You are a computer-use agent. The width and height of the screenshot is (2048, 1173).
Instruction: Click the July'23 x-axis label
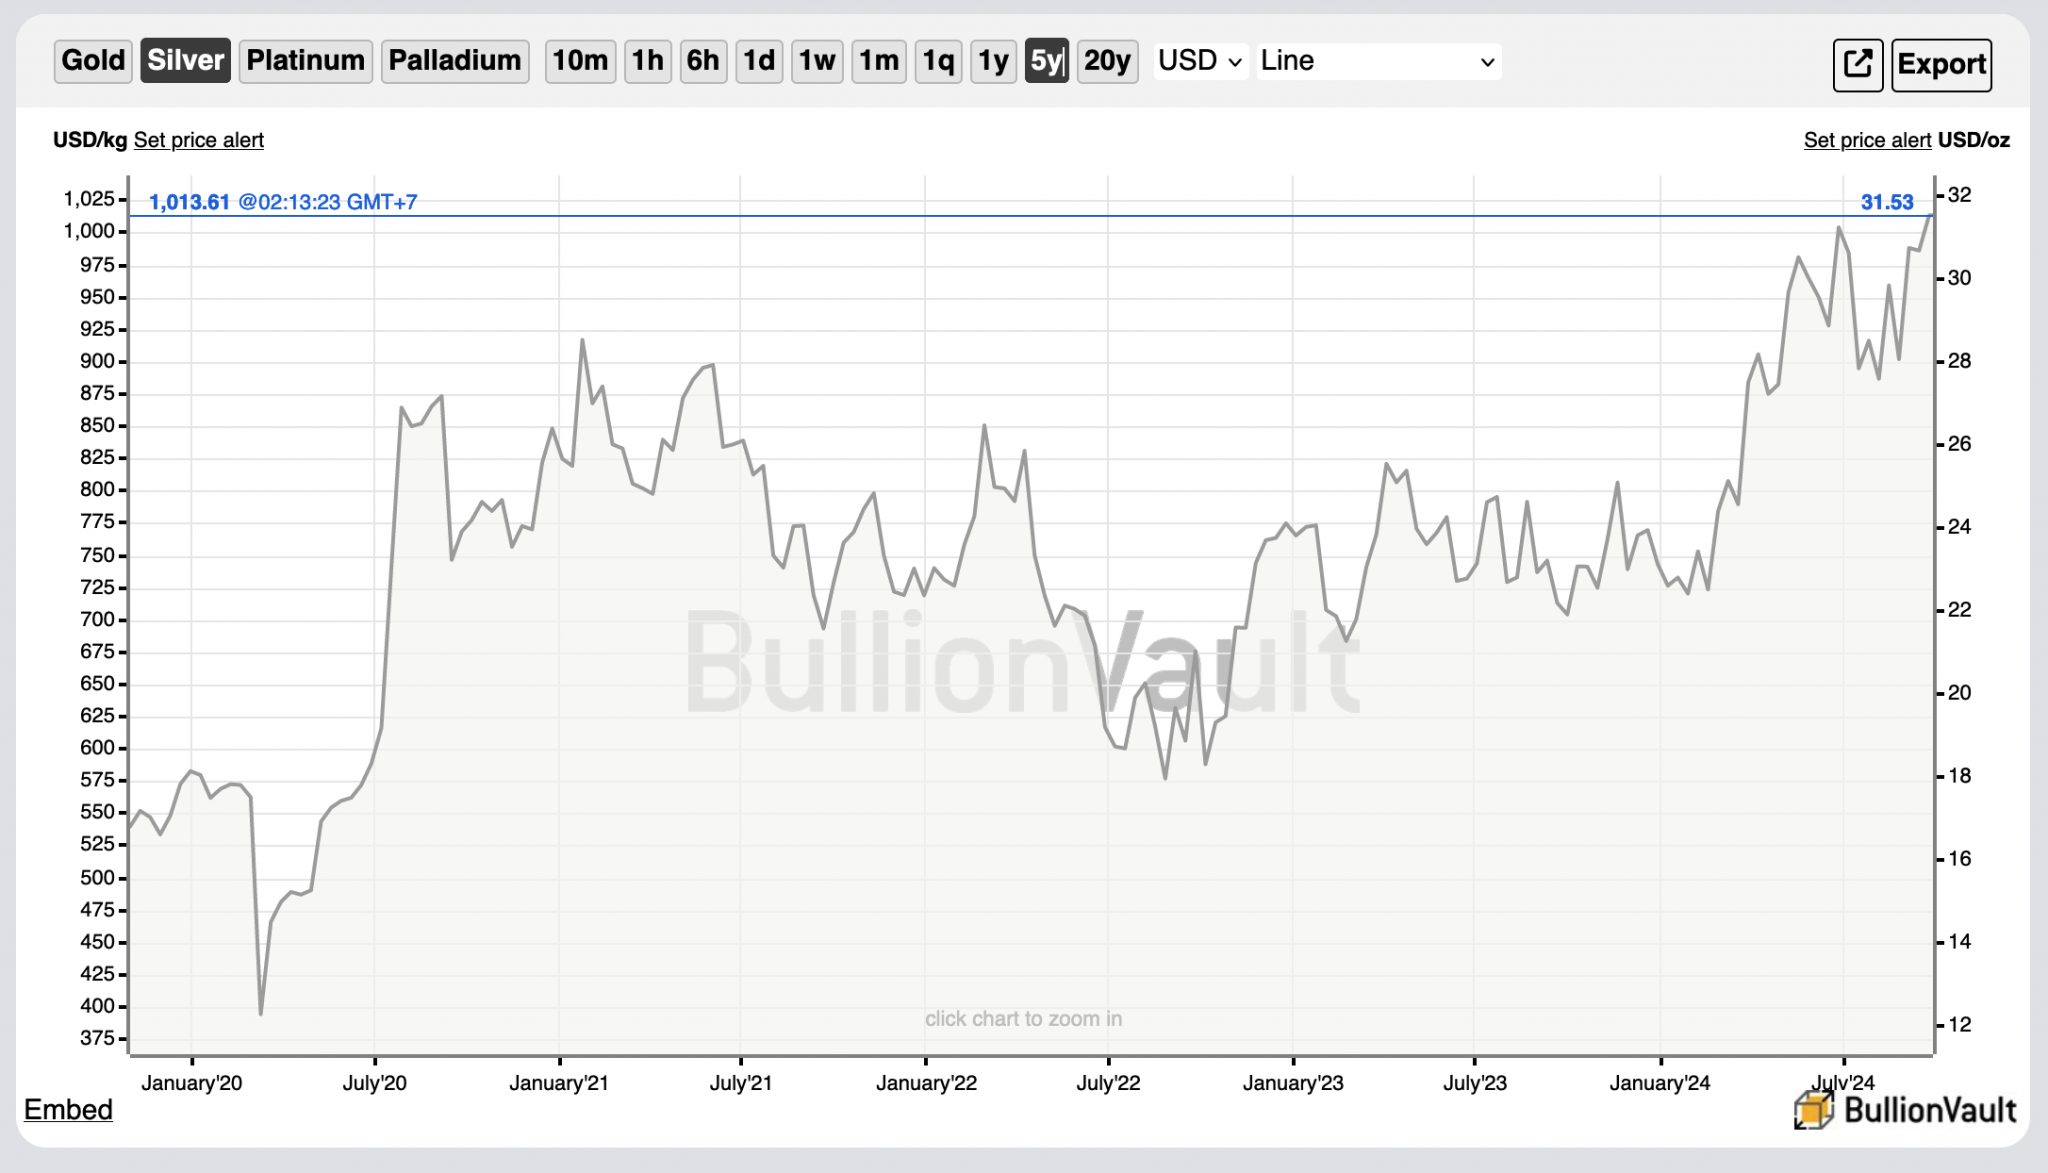[x=1474, y=1083]
